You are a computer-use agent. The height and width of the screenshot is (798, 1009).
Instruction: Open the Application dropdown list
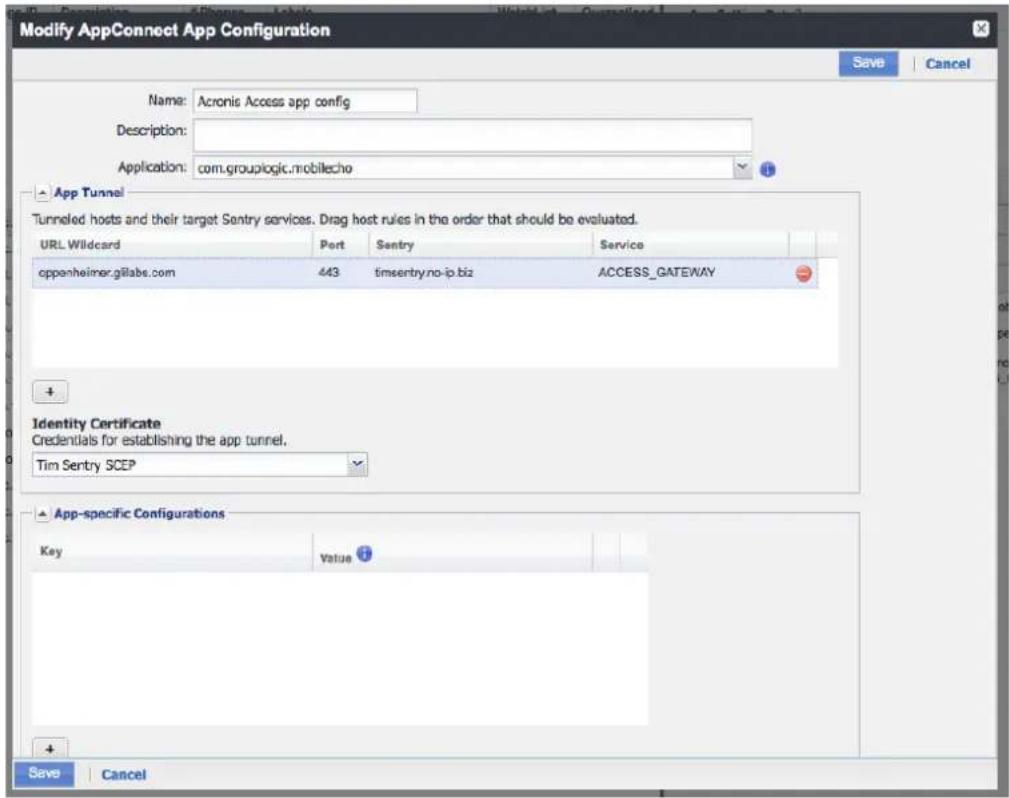[743, 168]
